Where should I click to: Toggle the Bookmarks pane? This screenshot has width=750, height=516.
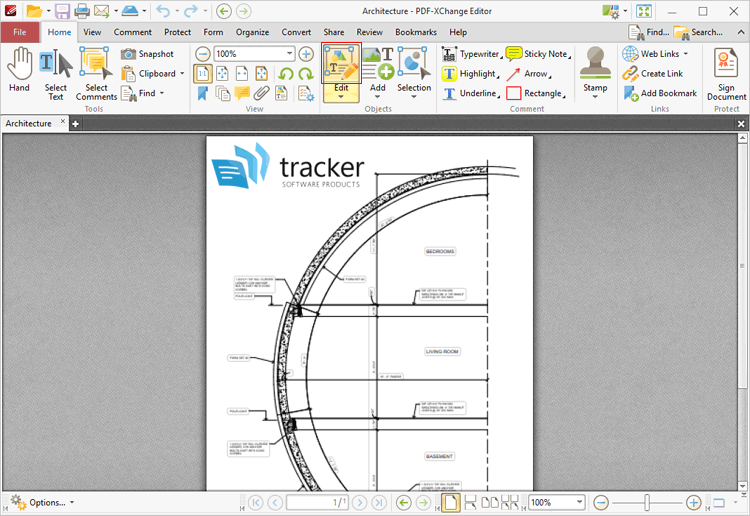[203, 93]
